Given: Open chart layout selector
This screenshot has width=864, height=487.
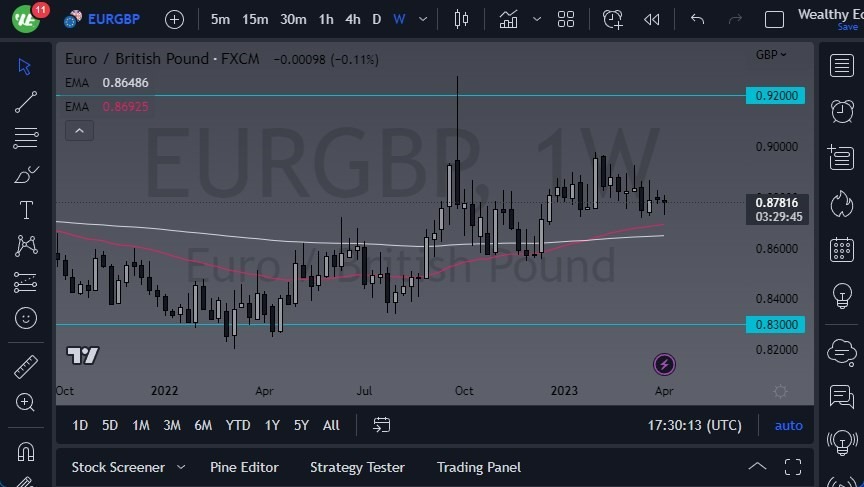Looking at the screenshot, I should tap(774, 19).
